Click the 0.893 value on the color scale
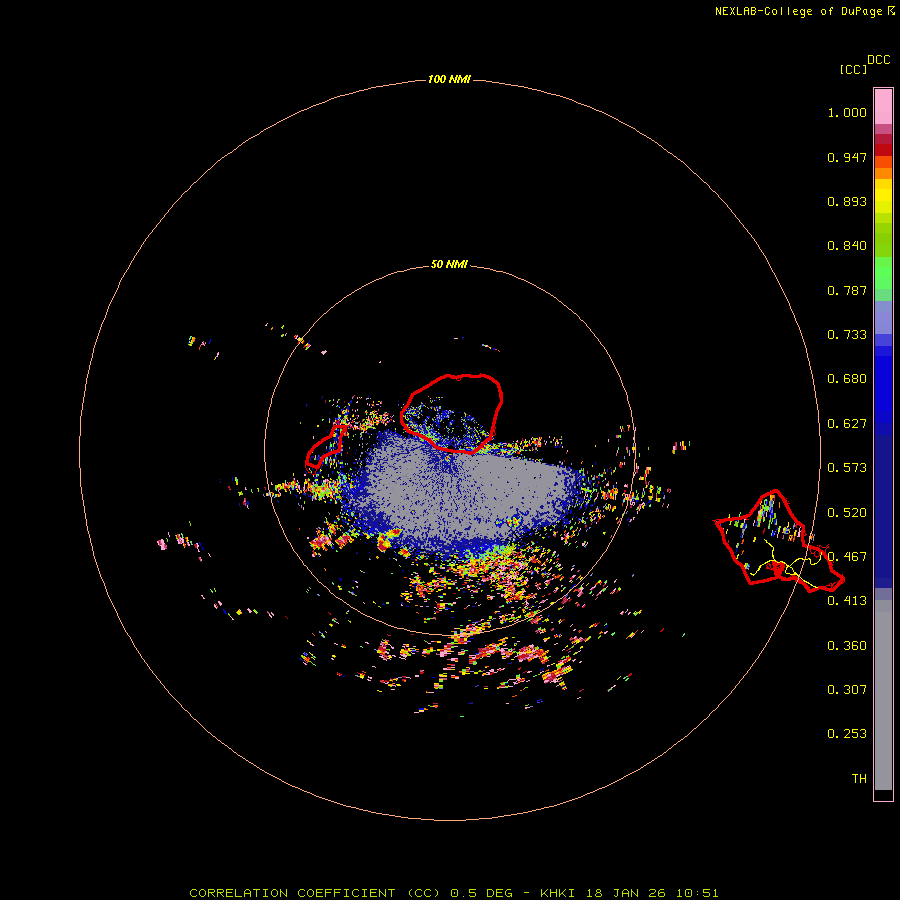Screen dimensions: 900x900 coord(847,201)
